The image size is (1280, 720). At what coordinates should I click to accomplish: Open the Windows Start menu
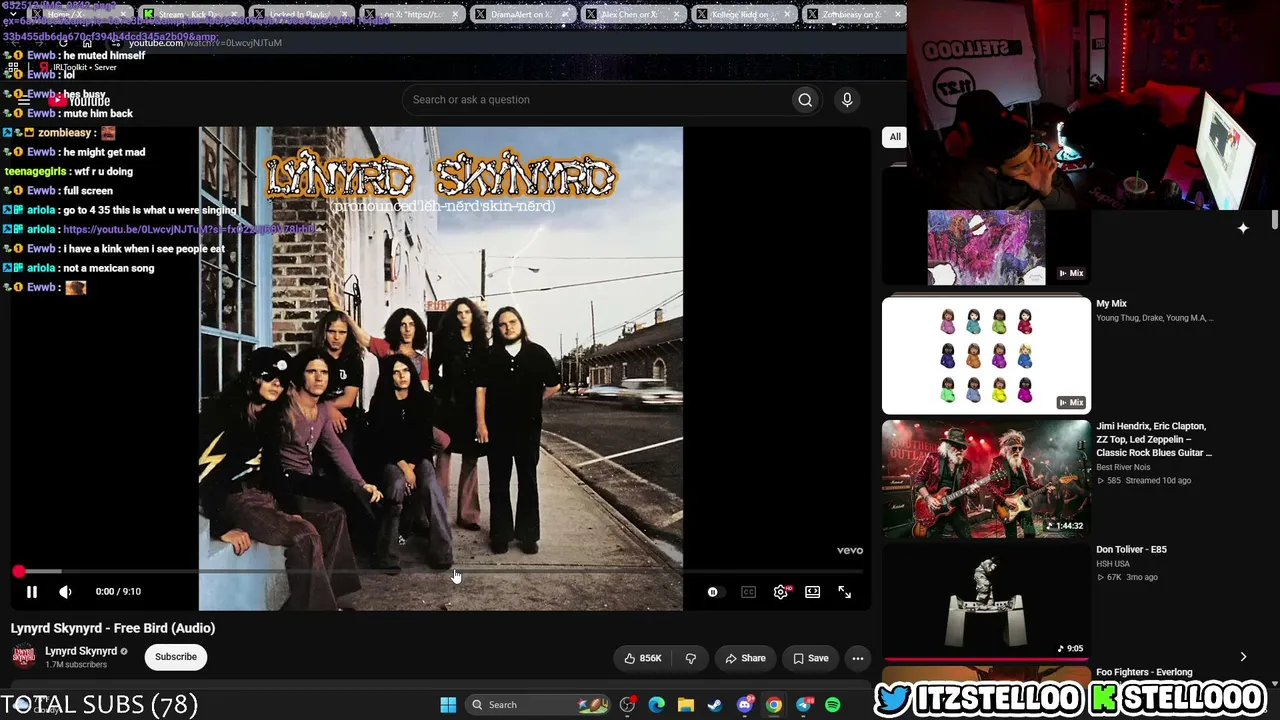(448, 705)
